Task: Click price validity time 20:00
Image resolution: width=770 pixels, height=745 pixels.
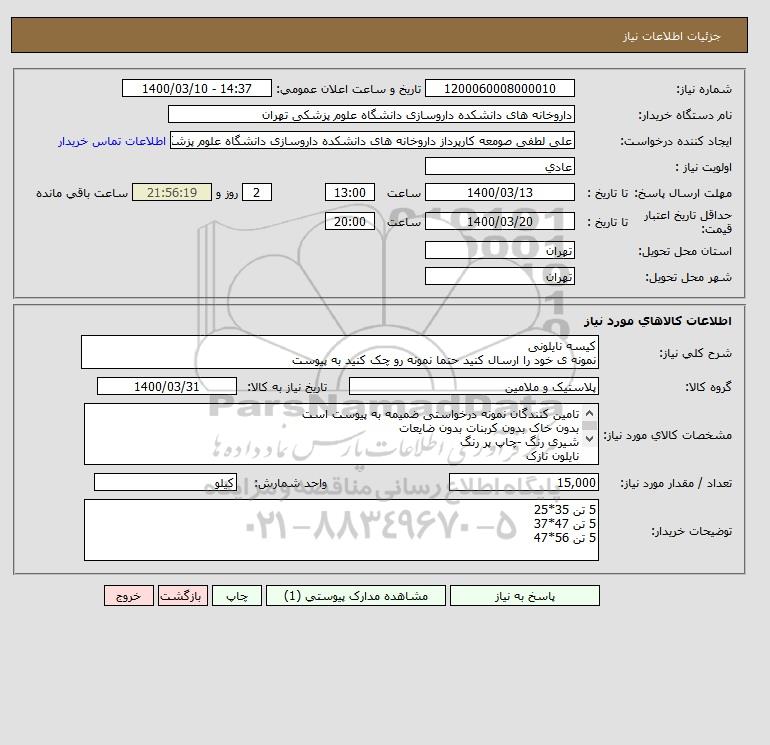Action: 350,221
